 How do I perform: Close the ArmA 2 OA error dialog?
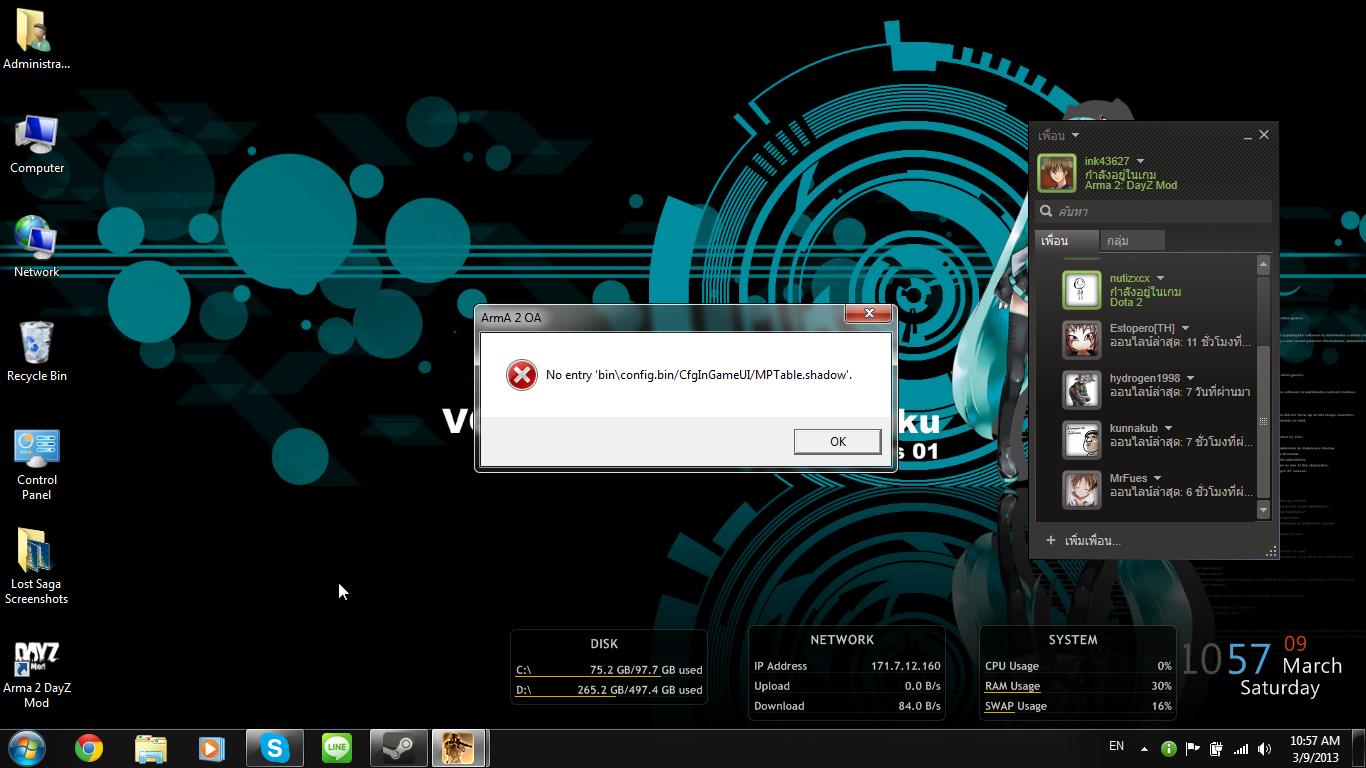(x=868, y=313)
